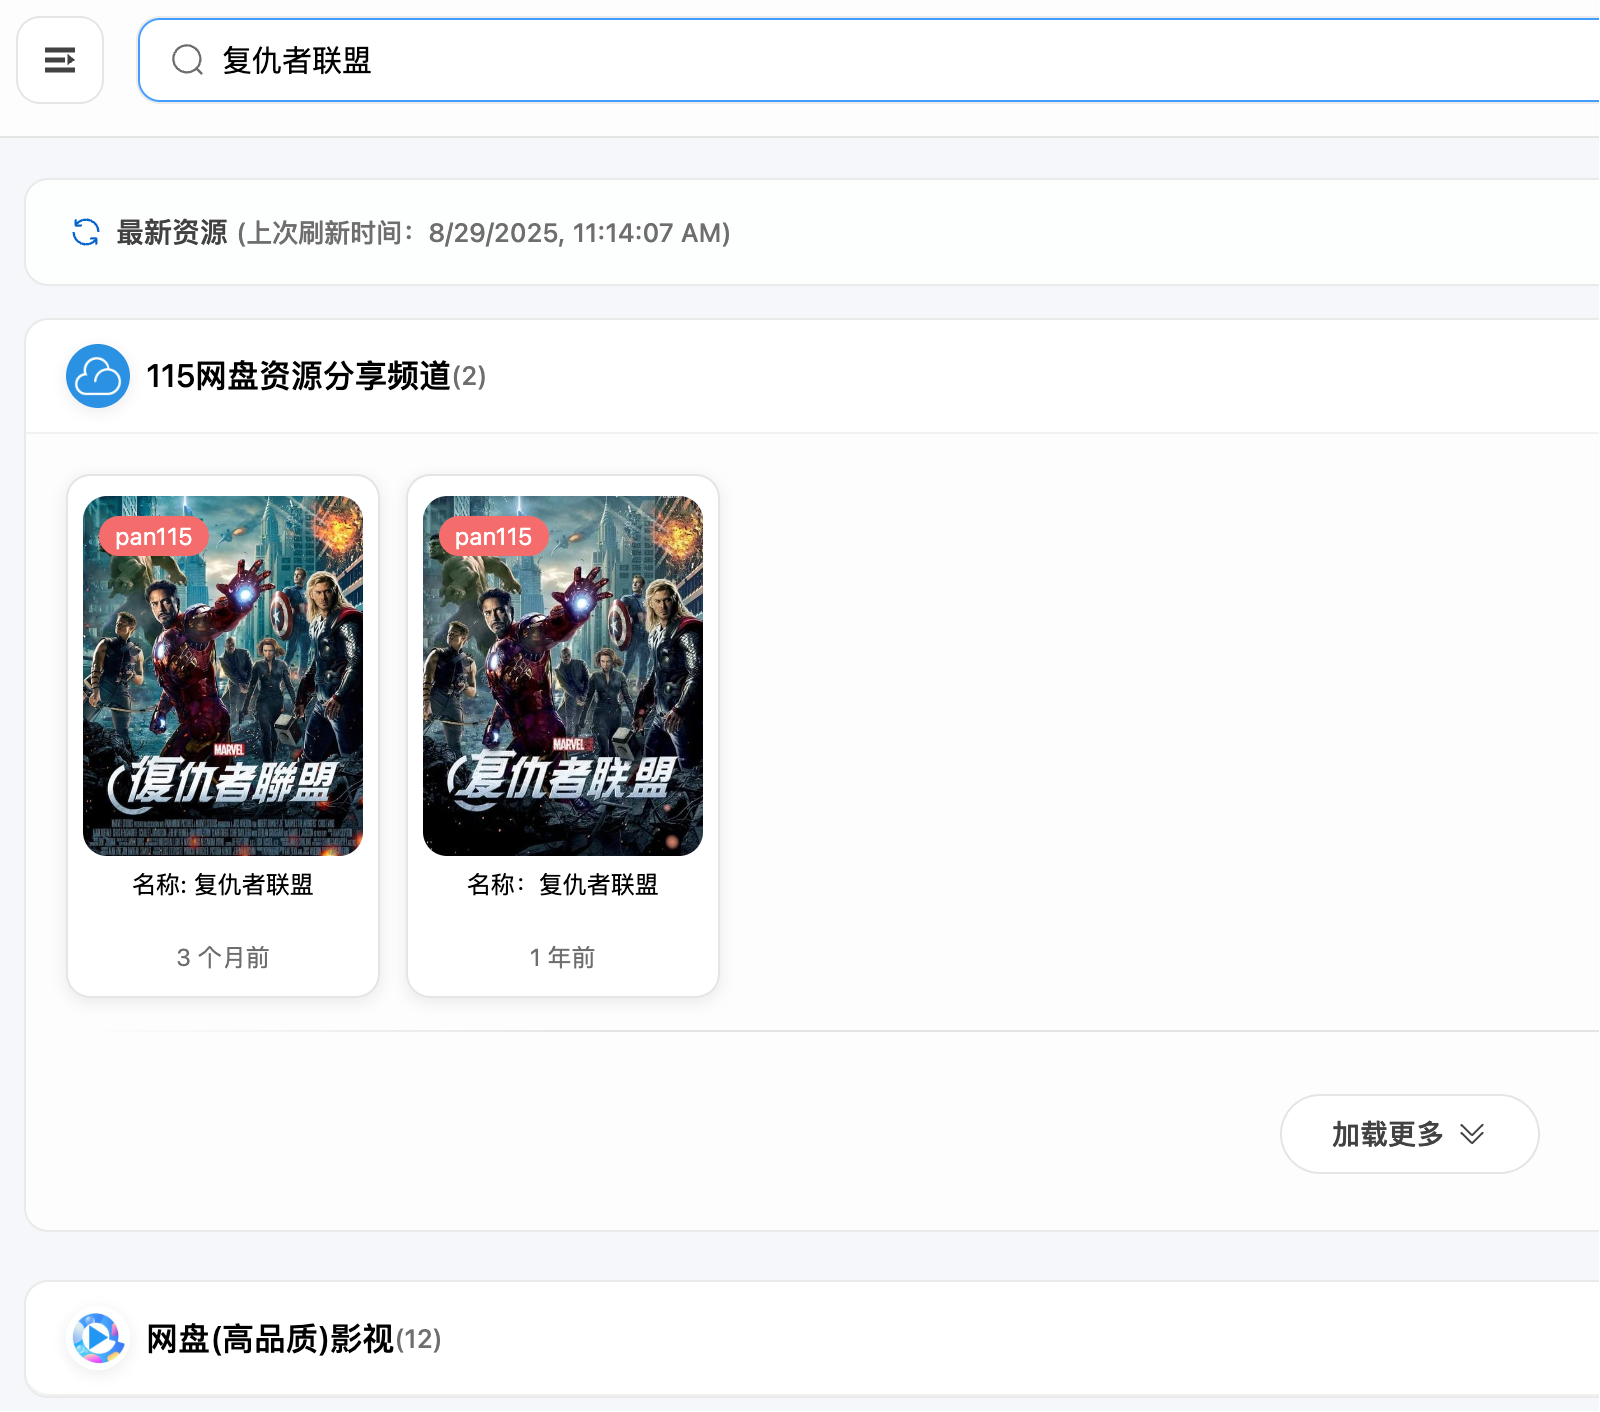Click the last refresh time 8/29/2025 text
This screenshot has height=1412, width=1600.
pos(484,233)
